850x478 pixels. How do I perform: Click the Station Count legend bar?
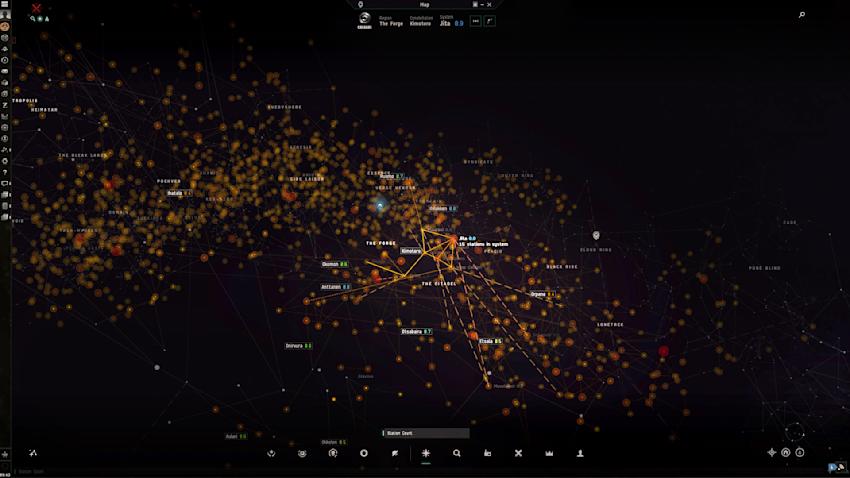pyautogui.click(x=426, y=433)
